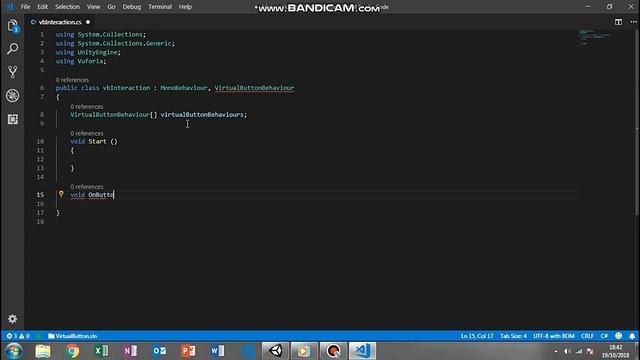Select the vbInteraction.cs editor tab
The width and height of the screenshot is (640, 360).
60,22
